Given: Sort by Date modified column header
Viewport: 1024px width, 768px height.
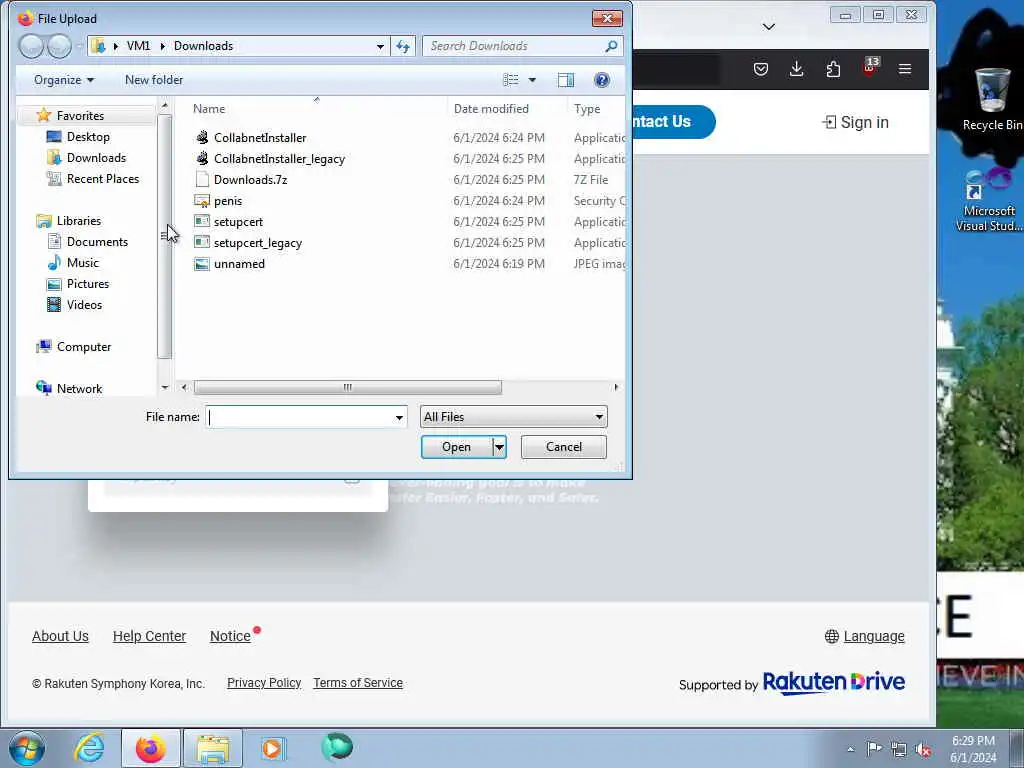Looking at the screenshot, I should 491,109.
